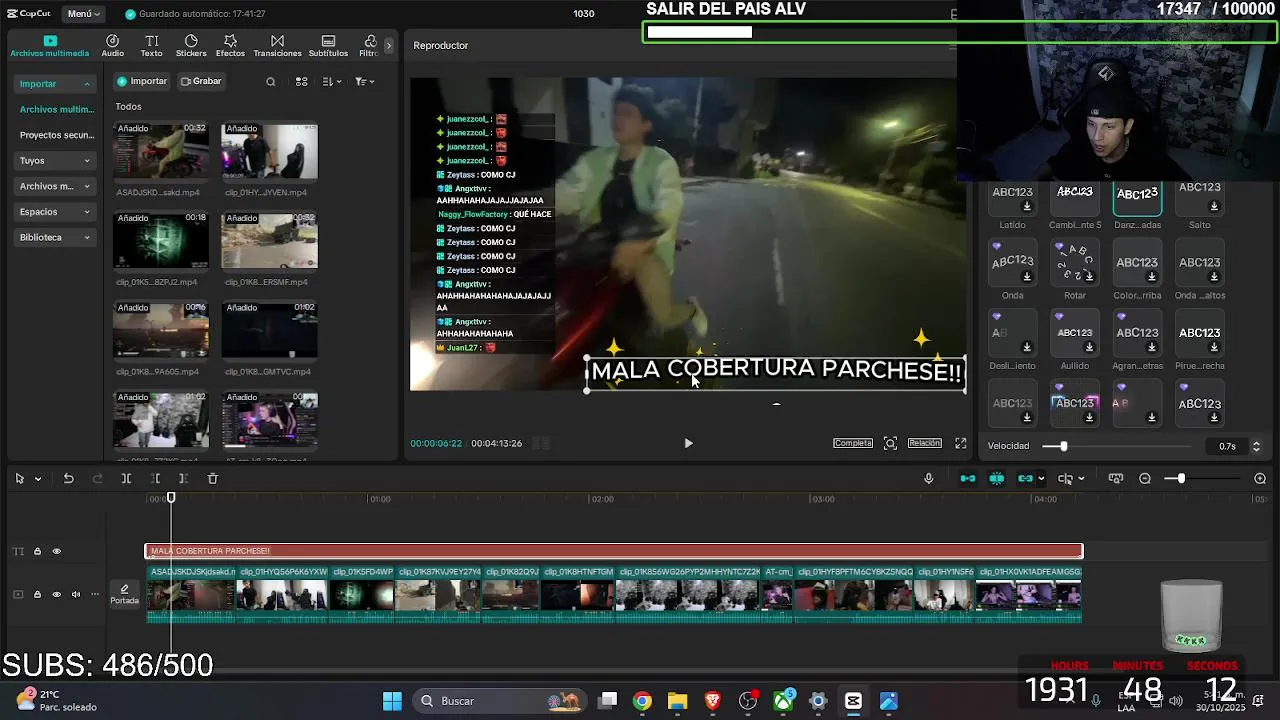
Task: Choose the Rotar text animation
Action: point(1075,264)
